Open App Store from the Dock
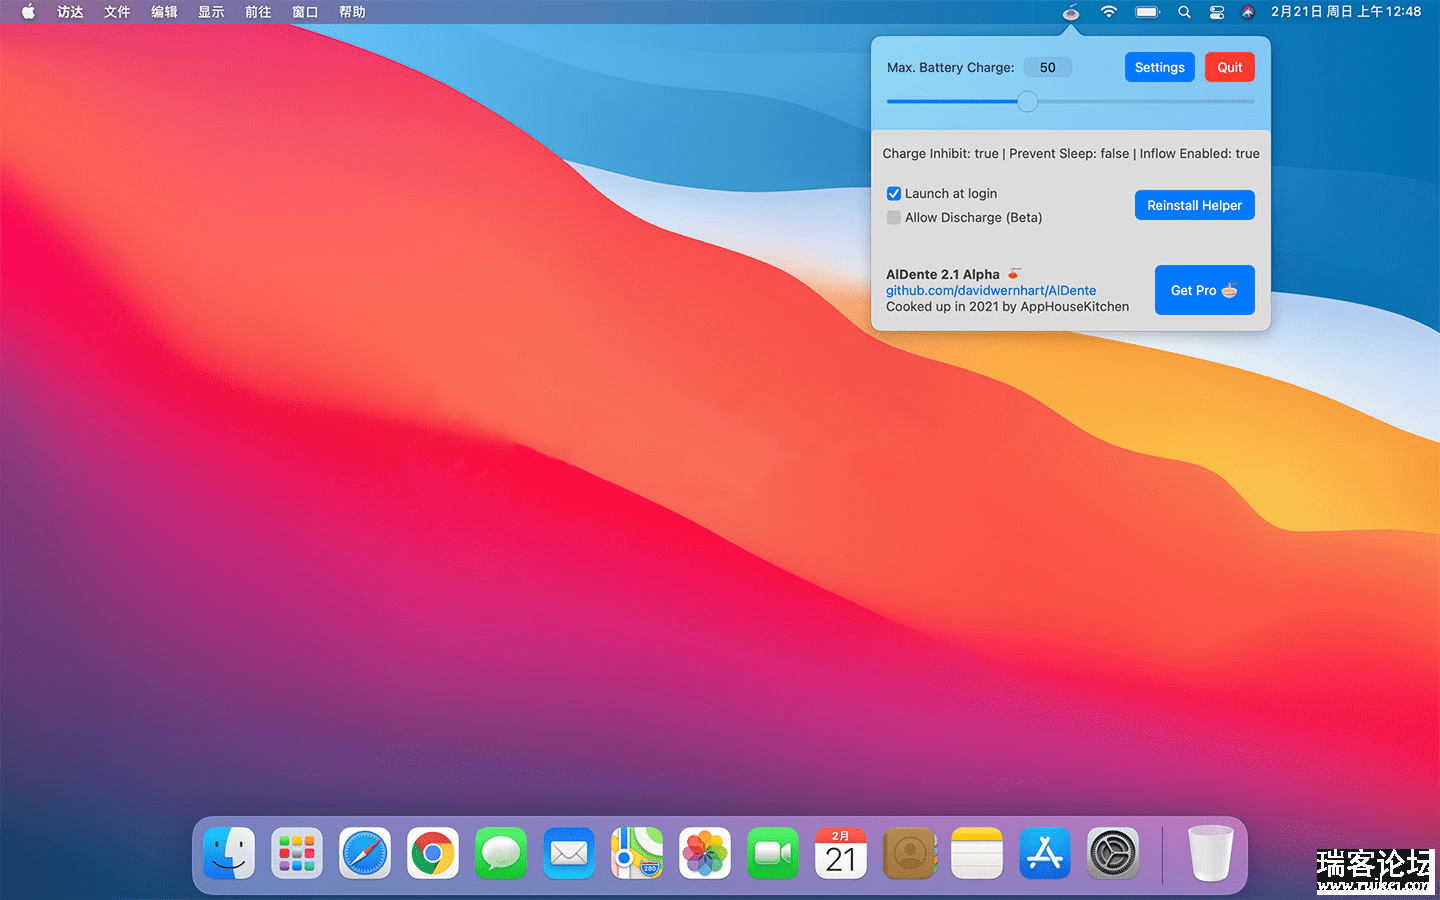The width and height of the screenshot is (1440, 900). pyautogui.click(x=1045, y=853)
